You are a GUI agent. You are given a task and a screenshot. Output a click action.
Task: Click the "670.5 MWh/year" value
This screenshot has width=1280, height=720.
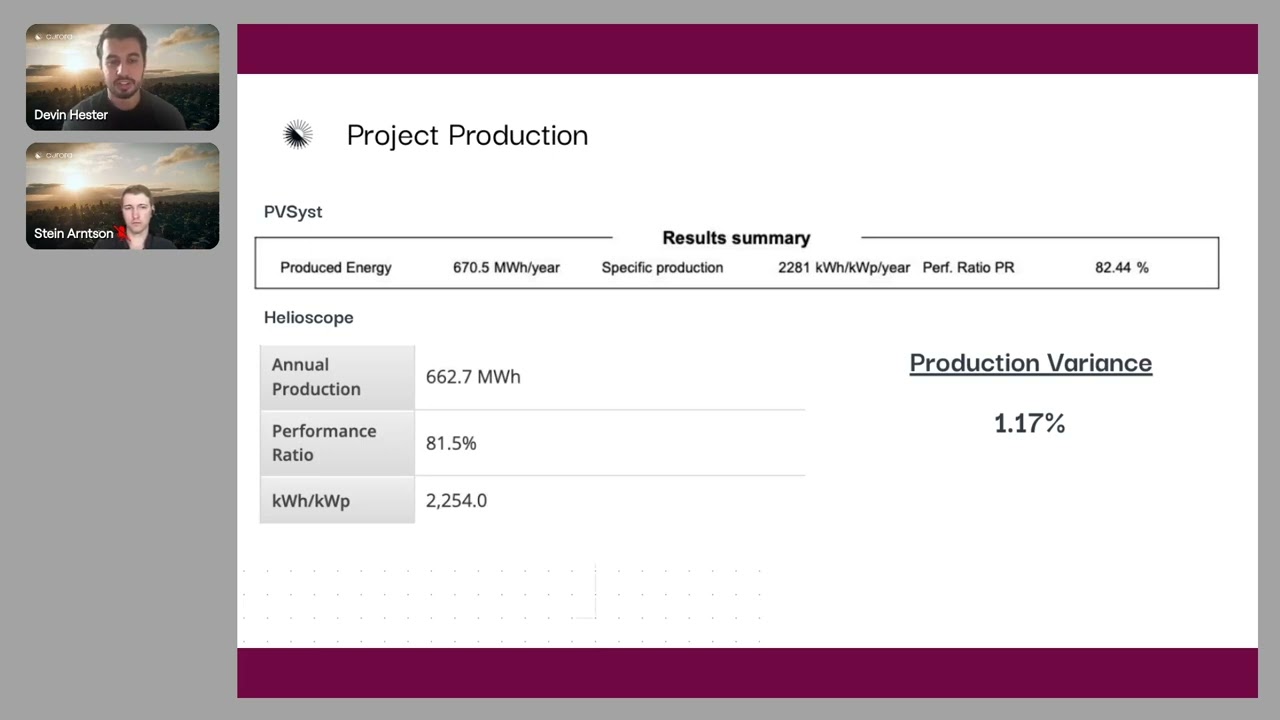pyautogui.click(x=506, y=268)
